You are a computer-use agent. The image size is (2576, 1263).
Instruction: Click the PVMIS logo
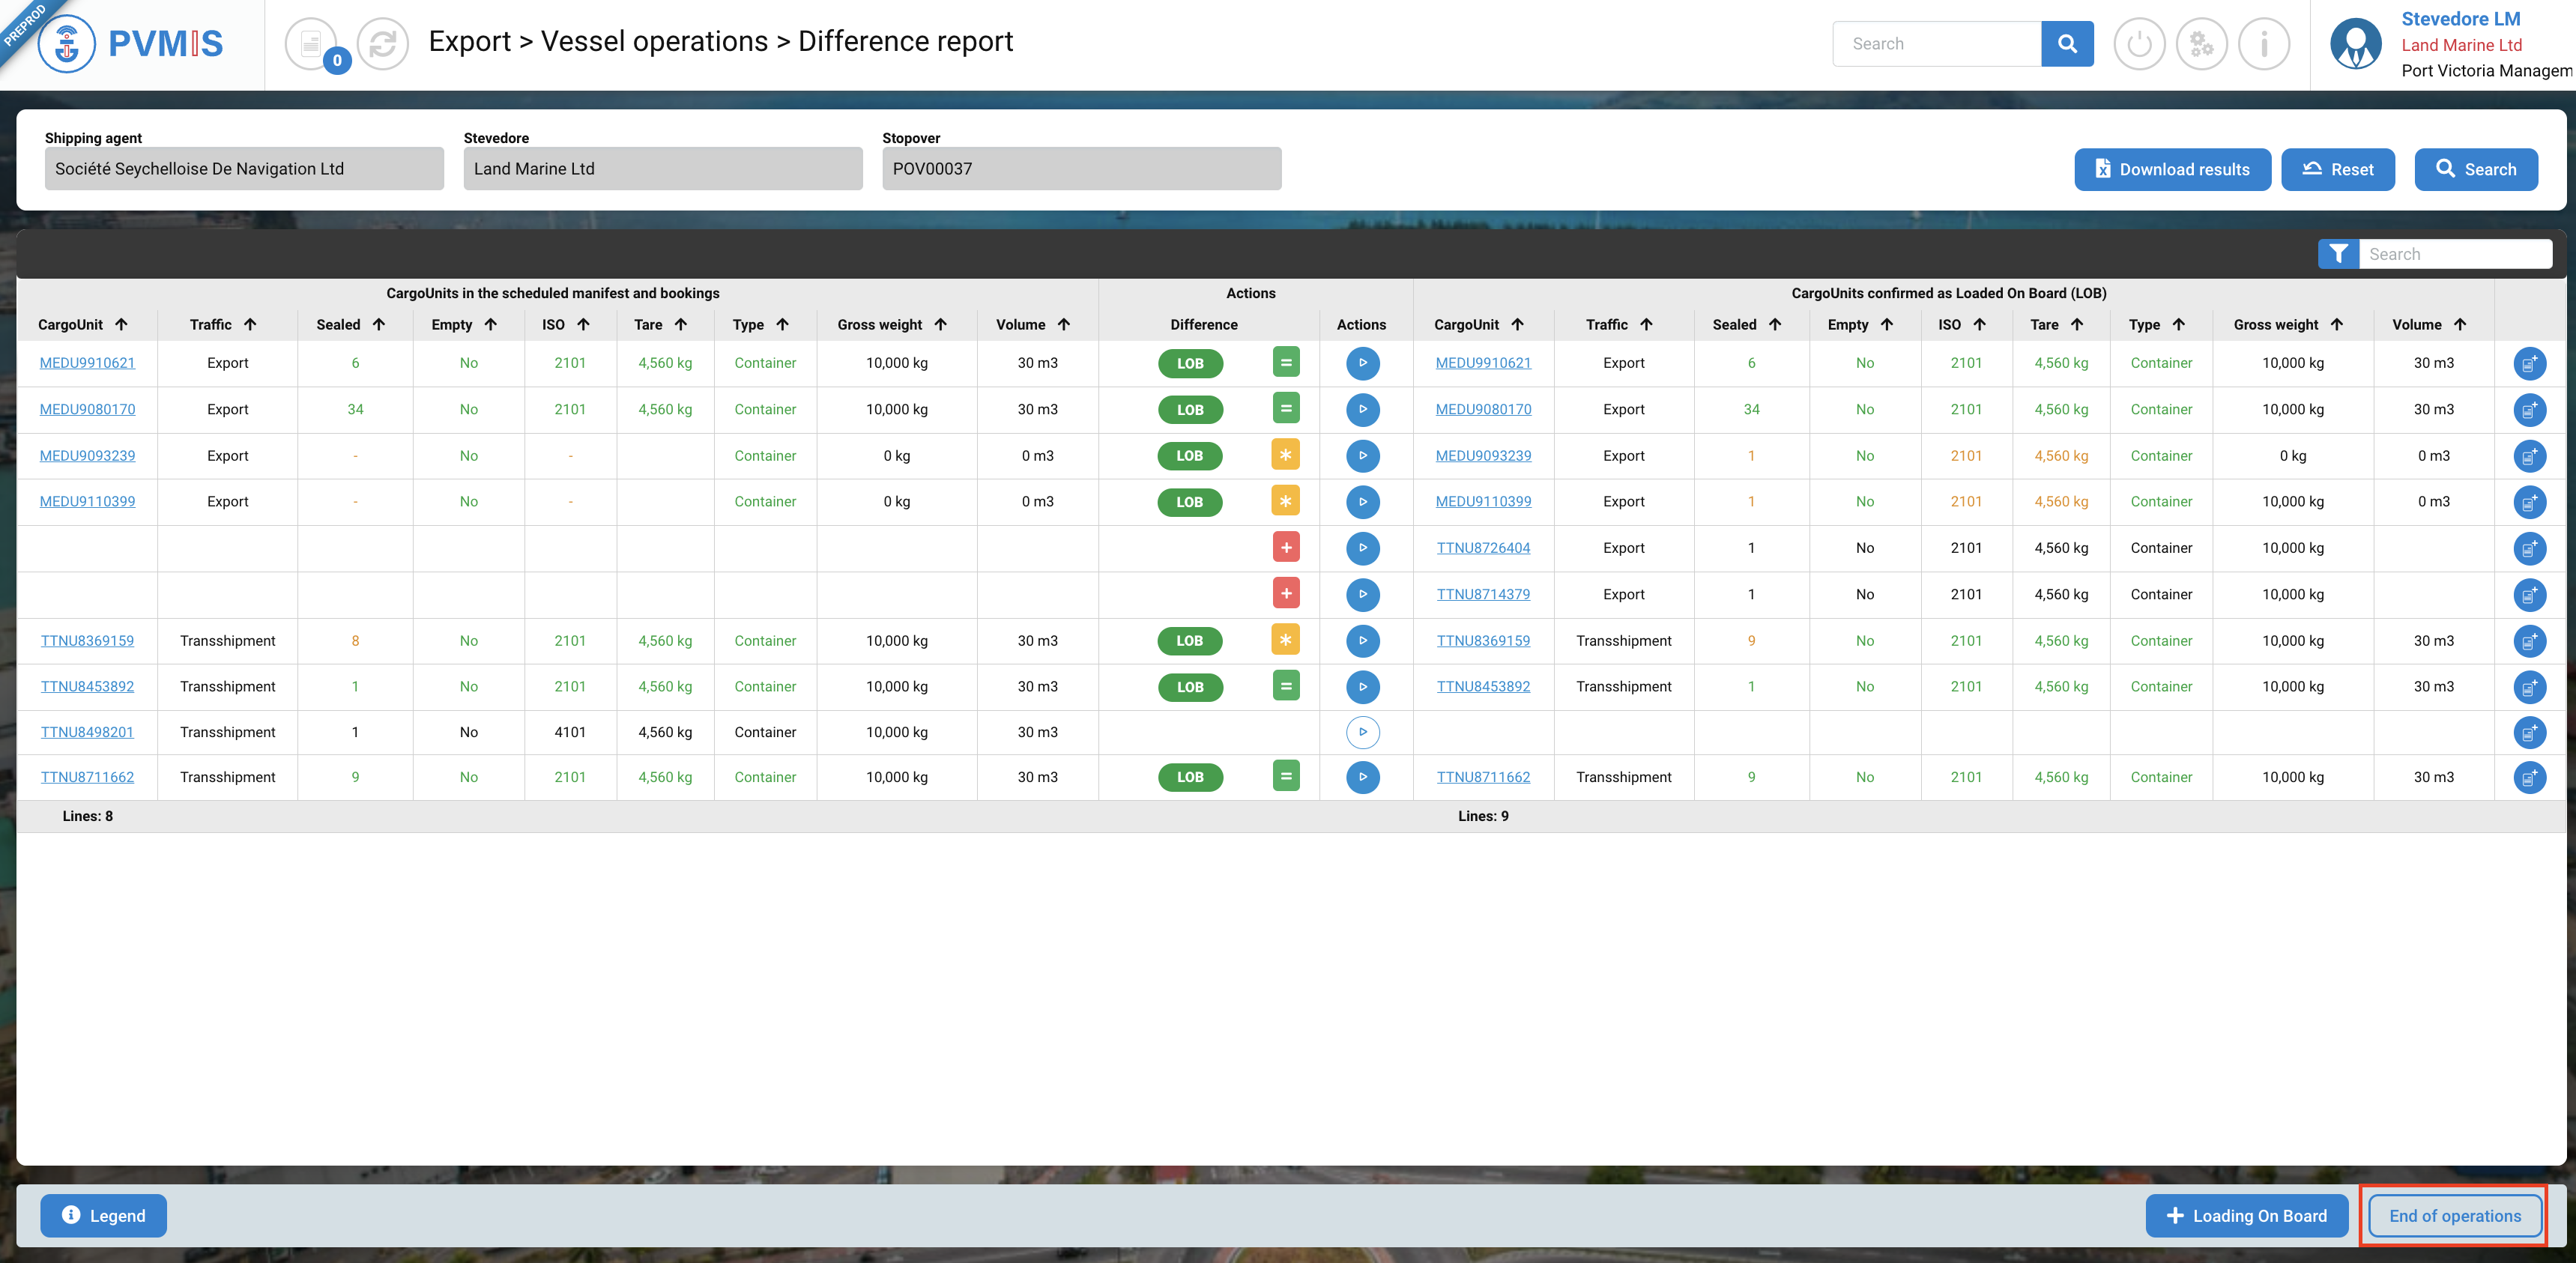pyautogui.click(x=131, y=44)
